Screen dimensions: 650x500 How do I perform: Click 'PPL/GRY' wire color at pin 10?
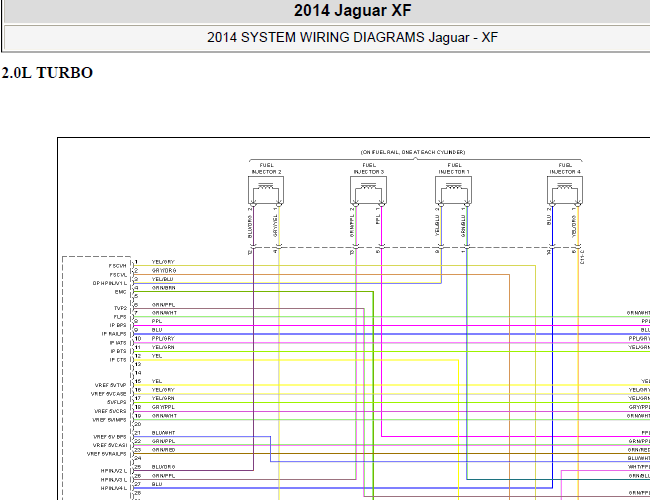(x=163, y=339)
